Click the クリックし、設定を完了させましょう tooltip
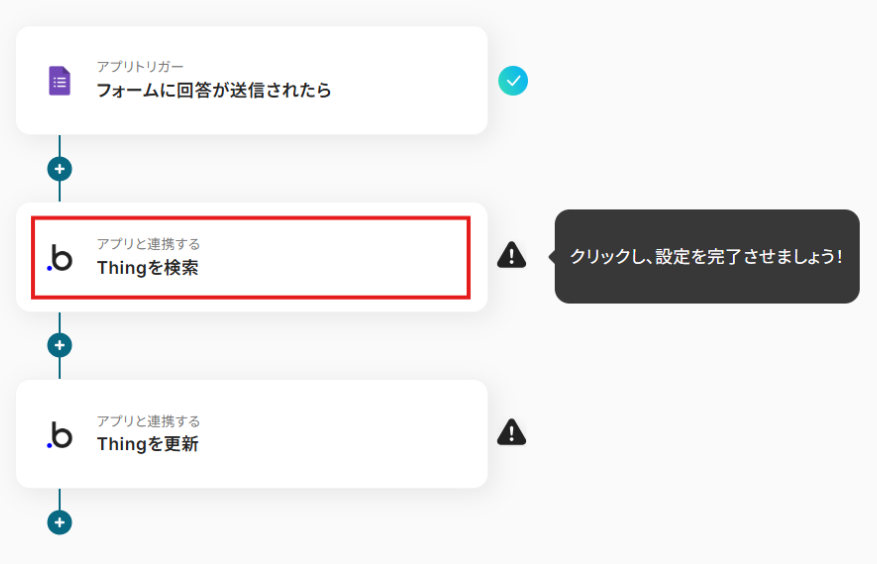 click(707, 256)
